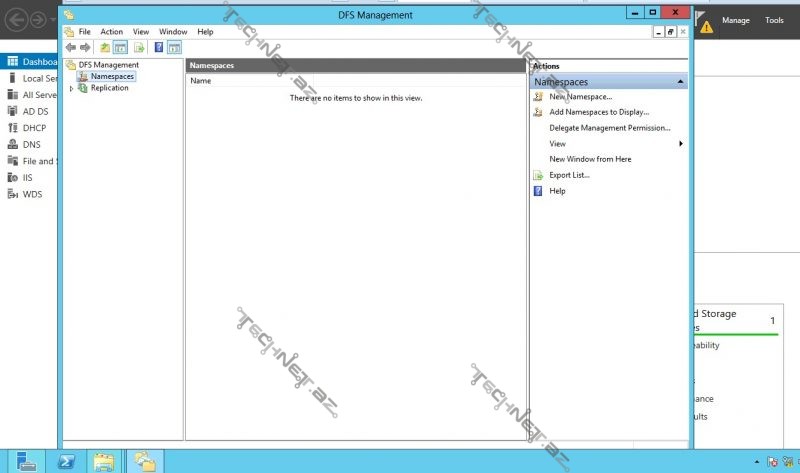Toggle the Show/Hide Console Tree icon
800x473 pixels.
coord(120,47)
